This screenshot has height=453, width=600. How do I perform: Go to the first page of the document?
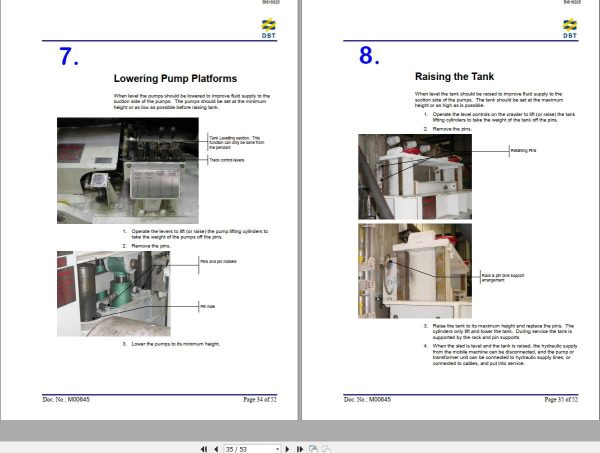tap(204, 449)
